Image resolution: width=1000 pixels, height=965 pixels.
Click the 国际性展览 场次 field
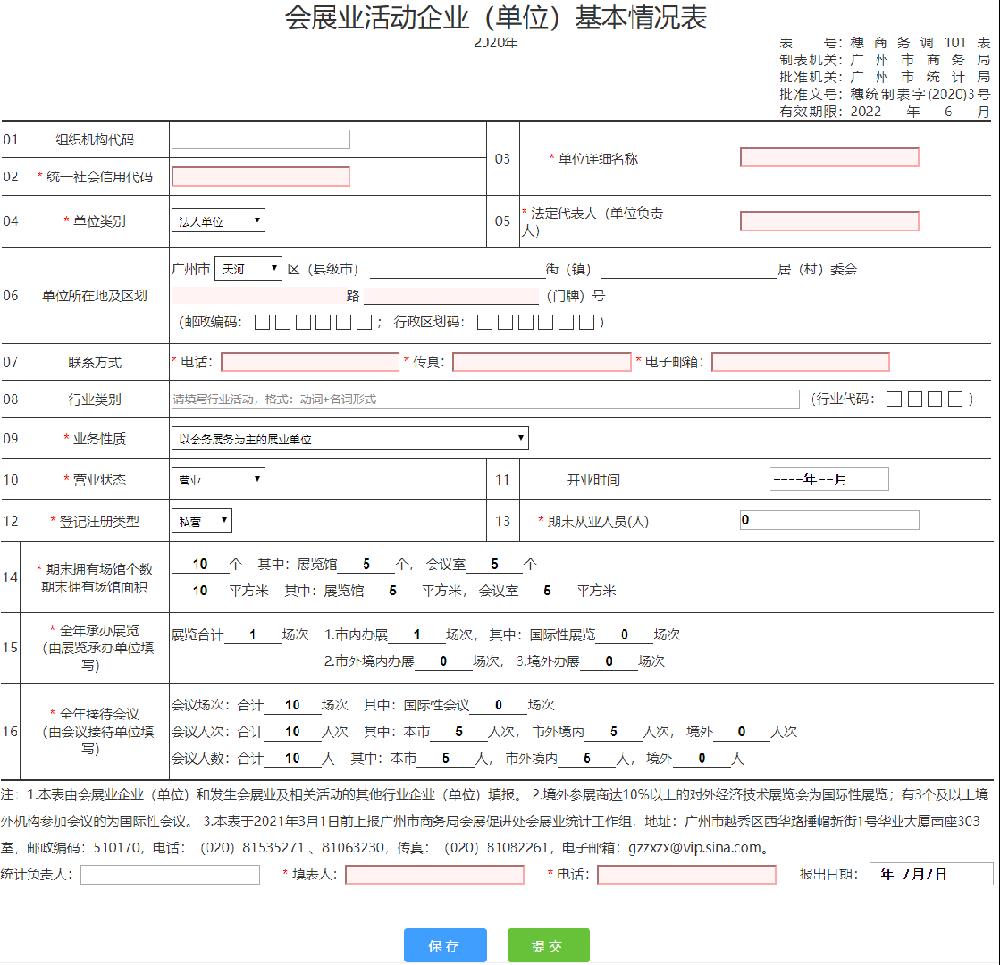[x=624, y=635]
